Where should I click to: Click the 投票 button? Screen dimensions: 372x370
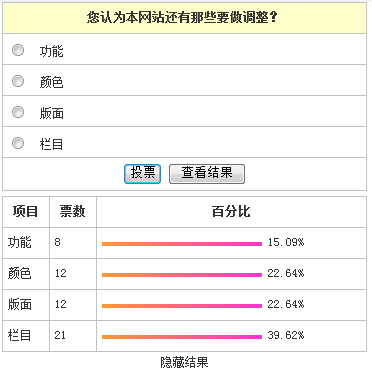(x=142, y=174)
